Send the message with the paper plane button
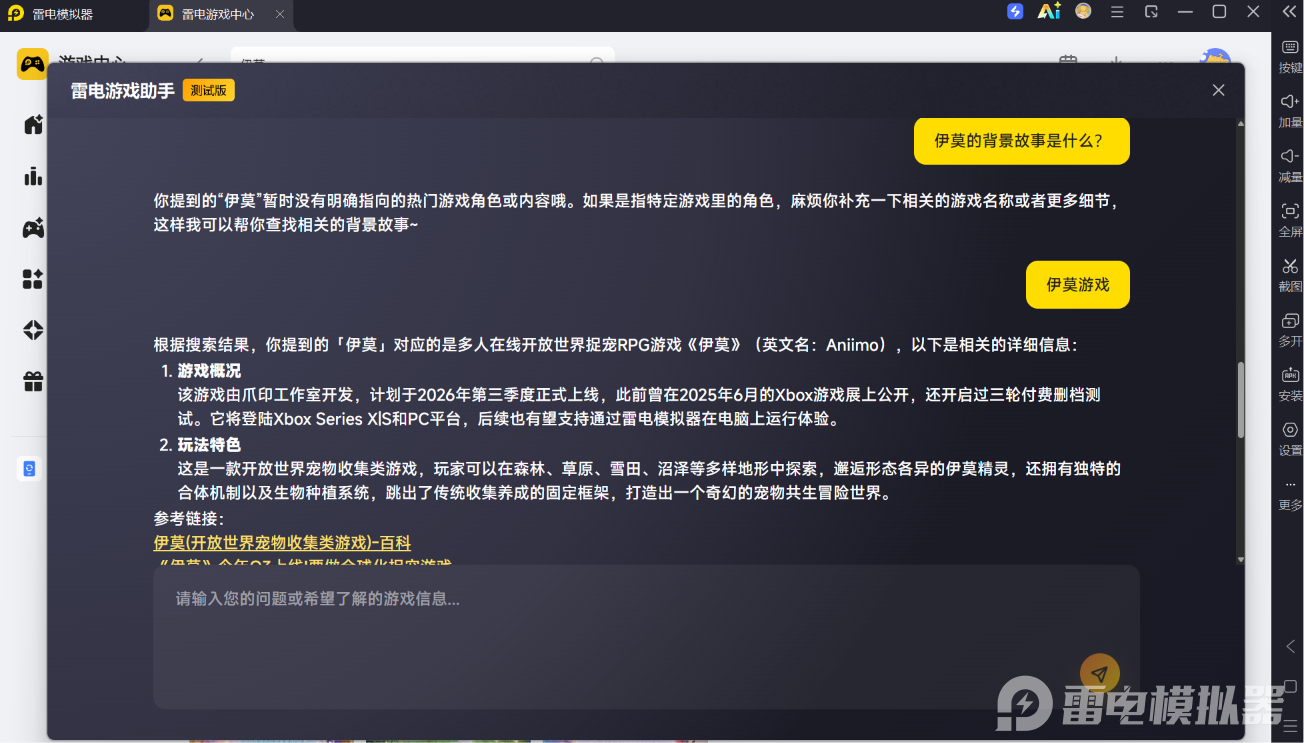Viewport: 1304px width, 743px height. click(x=1100, y=674)
